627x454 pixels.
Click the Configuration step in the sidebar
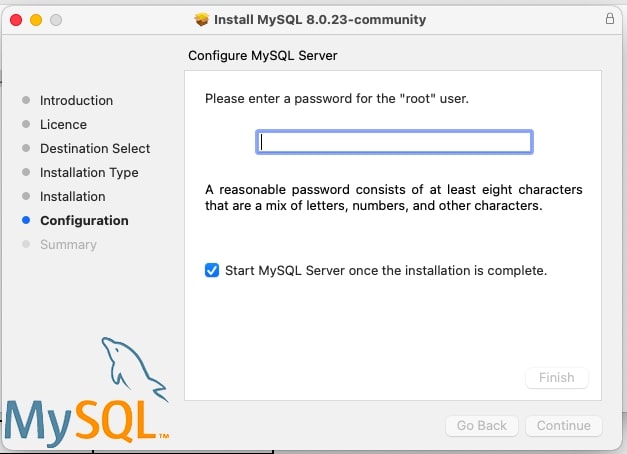click(84, 220)
